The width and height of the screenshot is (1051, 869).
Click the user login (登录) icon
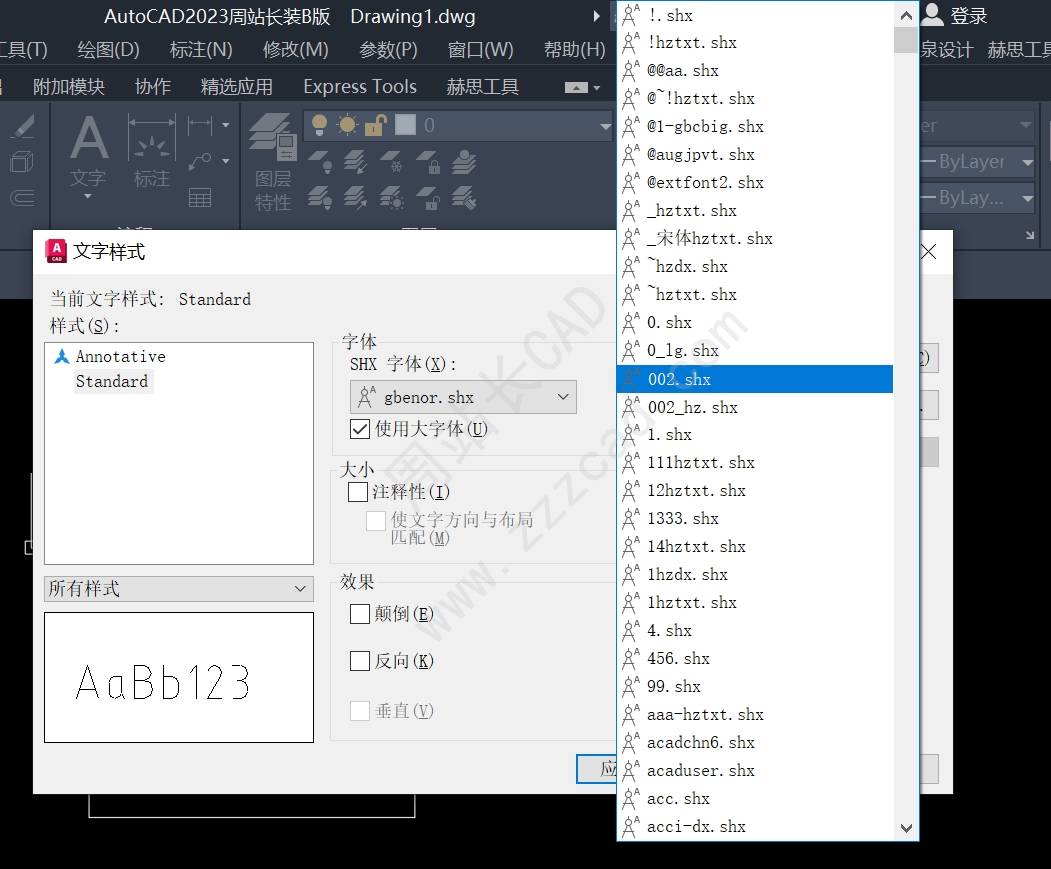(932, 15)
